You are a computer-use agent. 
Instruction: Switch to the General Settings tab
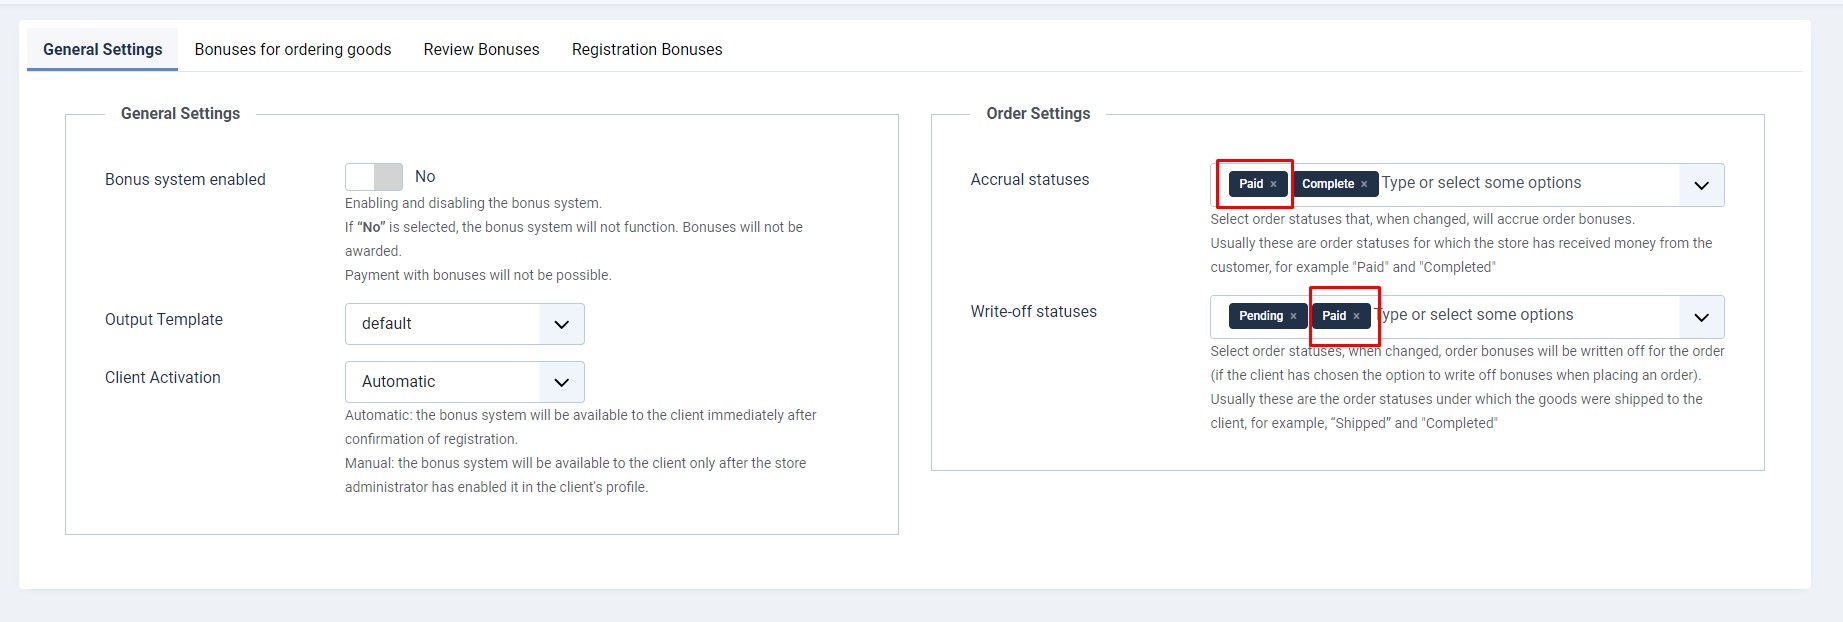click(x=102, y=49)
